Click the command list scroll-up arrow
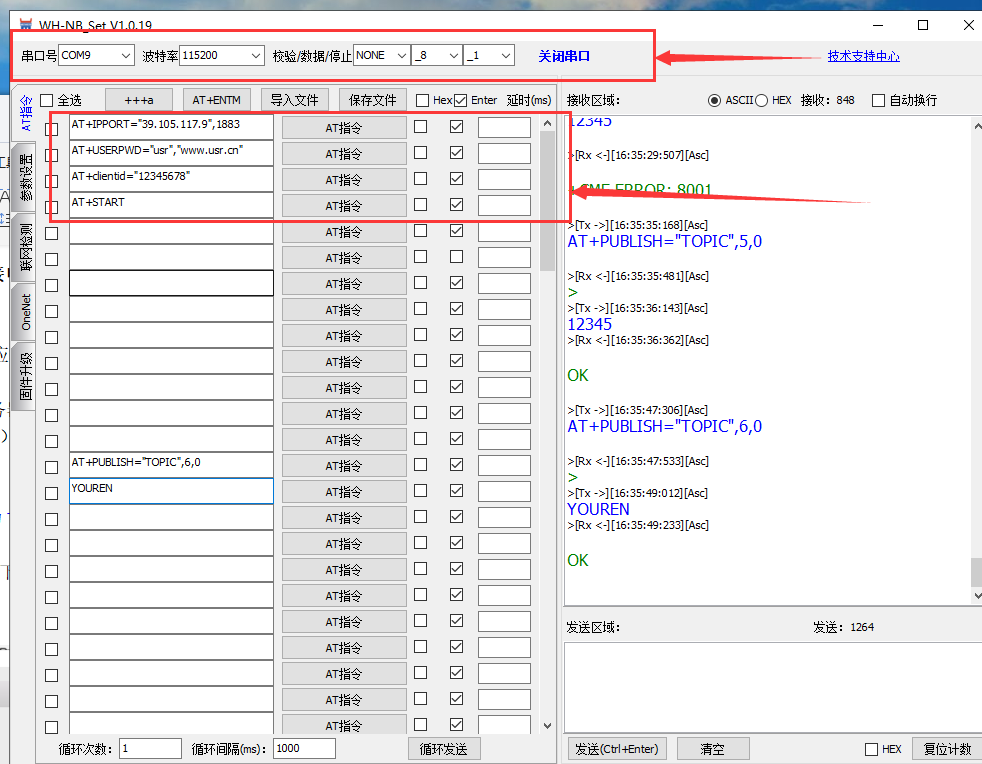982x764 pixels. (x=547, y=124)
